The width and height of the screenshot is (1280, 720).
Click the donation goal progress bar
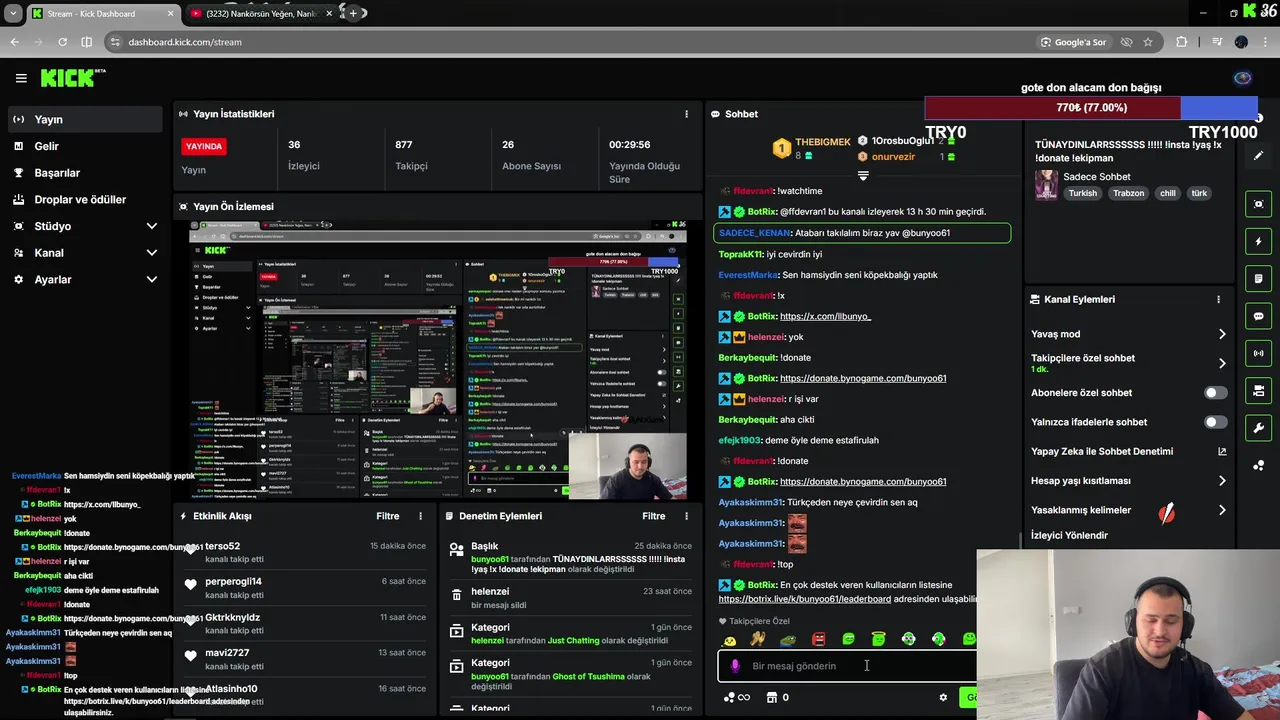(1091, 107)
